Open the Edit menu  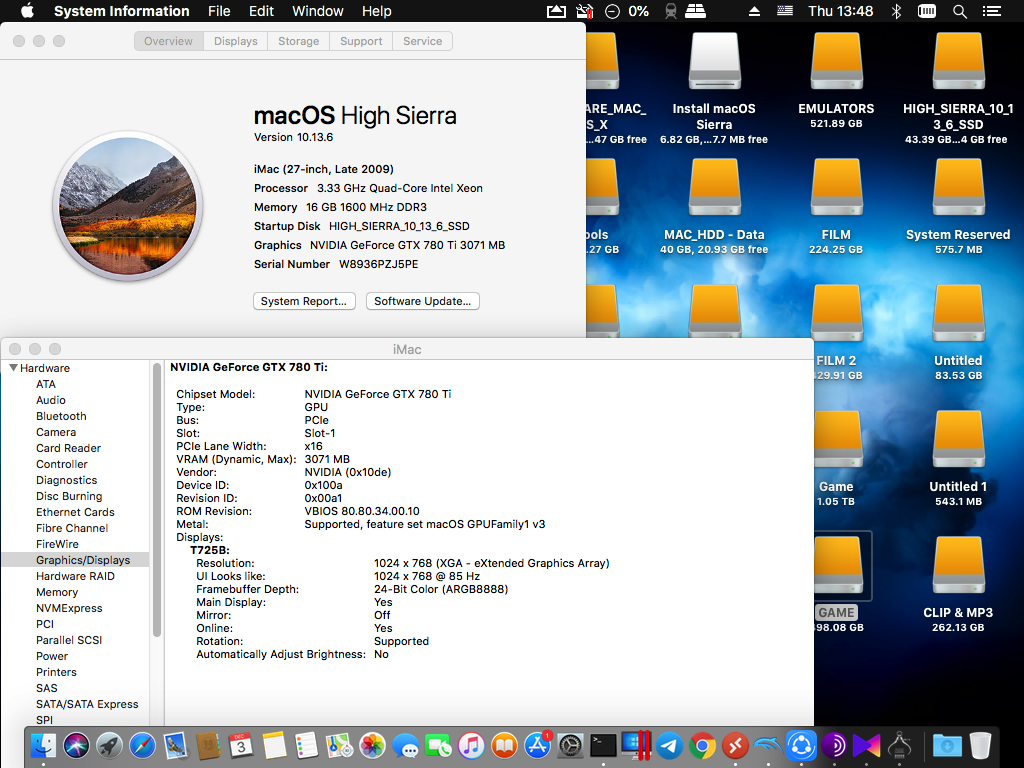[x=261, y=11]
